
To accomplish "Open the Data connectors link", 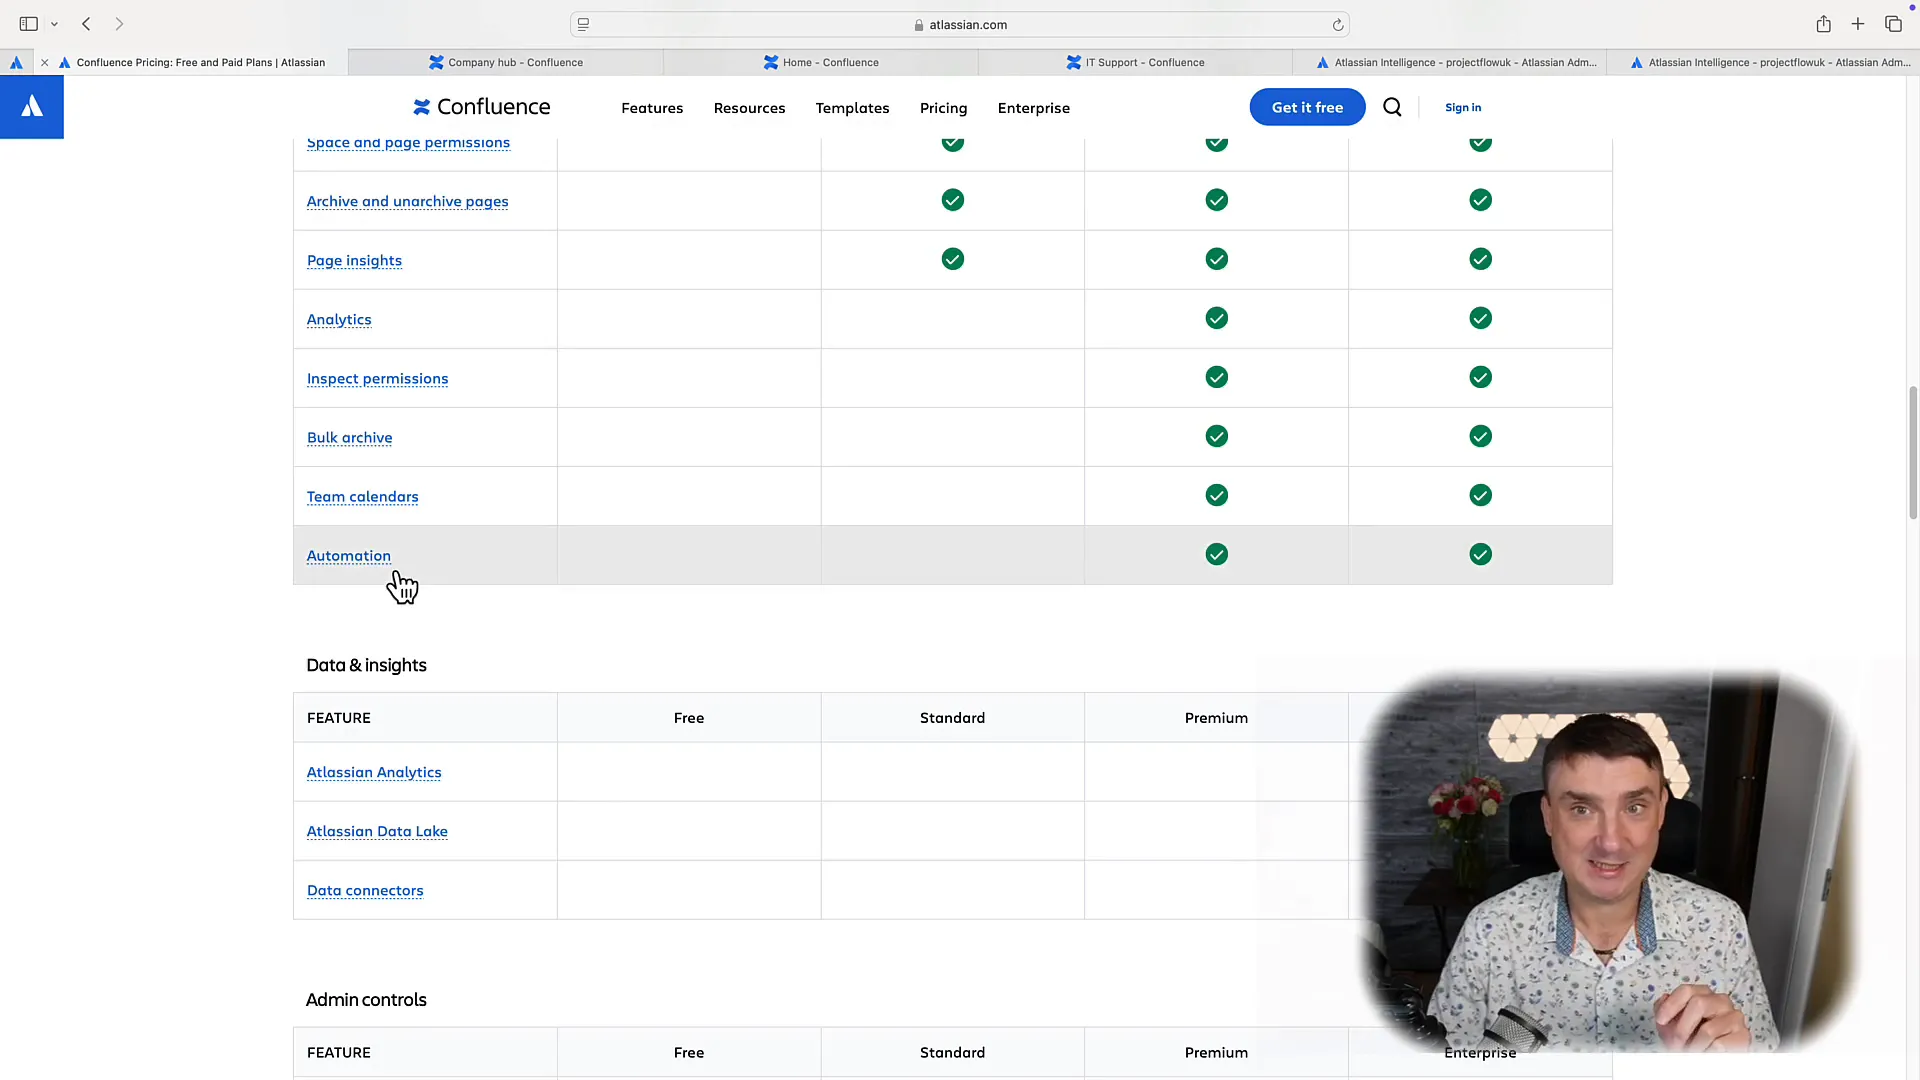I will pos(365,890).
